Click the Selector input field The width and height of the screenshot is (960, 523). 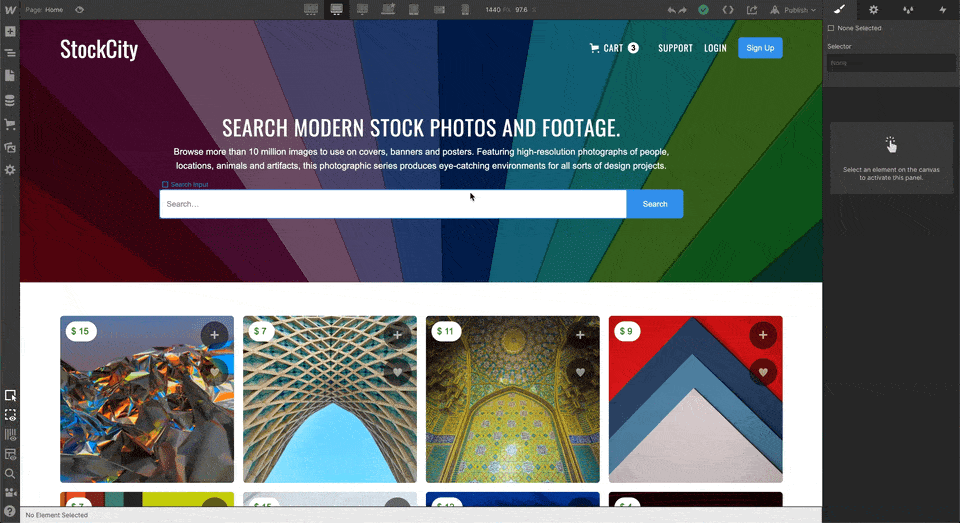tap(891, 62)
